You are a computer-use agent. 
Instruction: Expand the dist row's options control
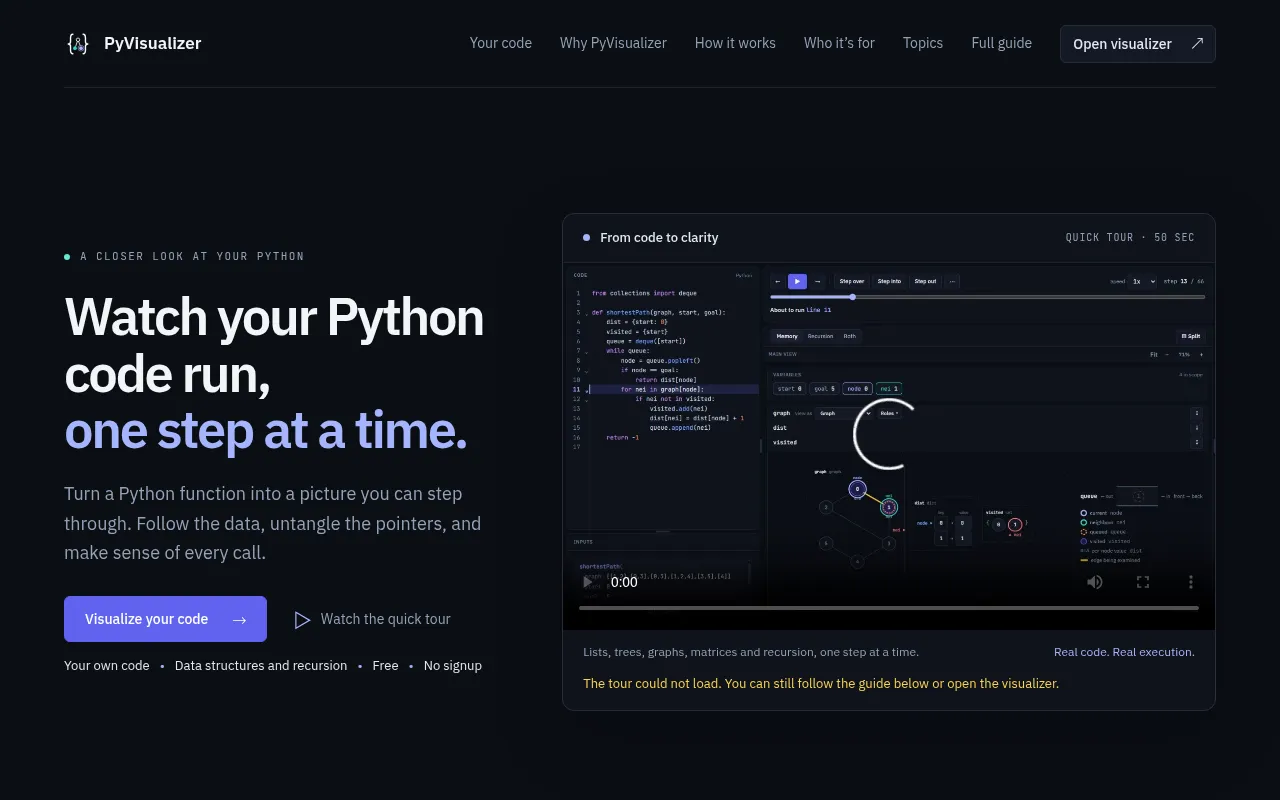pos(1196,428)
